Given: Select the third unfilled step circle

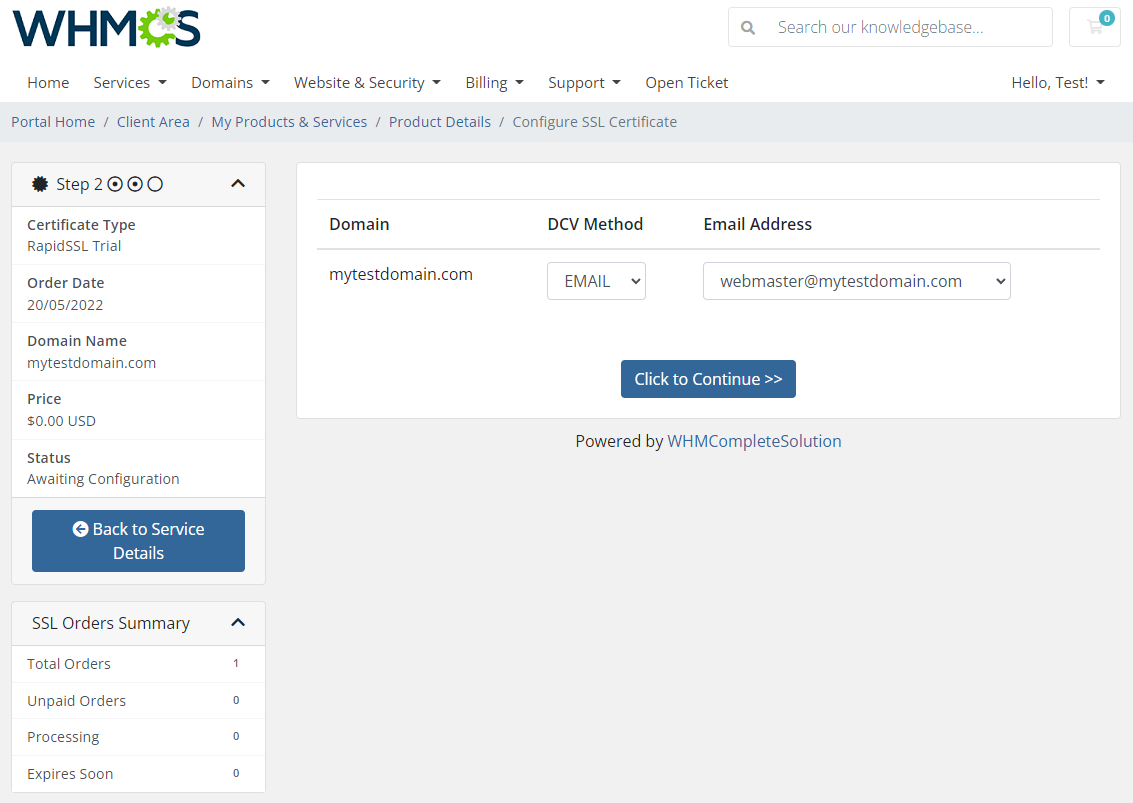Looking at the screenshot, I should click(x=156, y=184).
